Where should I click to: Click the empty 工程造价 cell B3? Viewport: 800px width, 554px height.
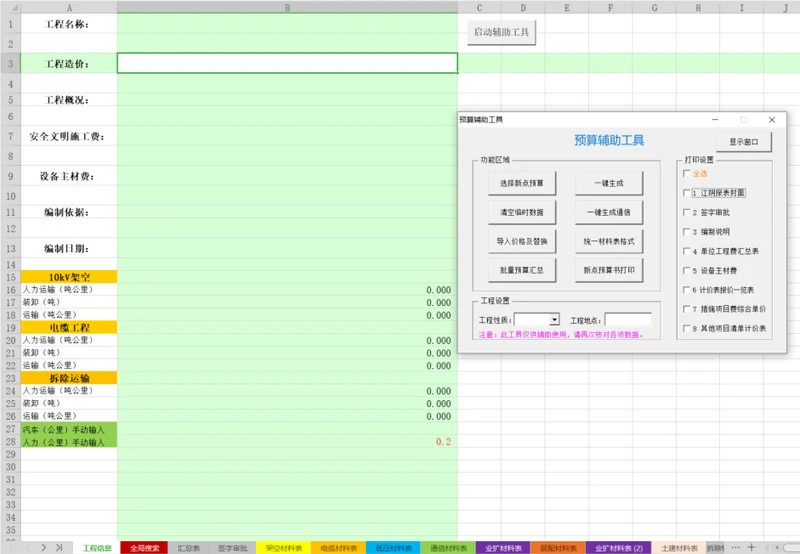click(288, 63)
